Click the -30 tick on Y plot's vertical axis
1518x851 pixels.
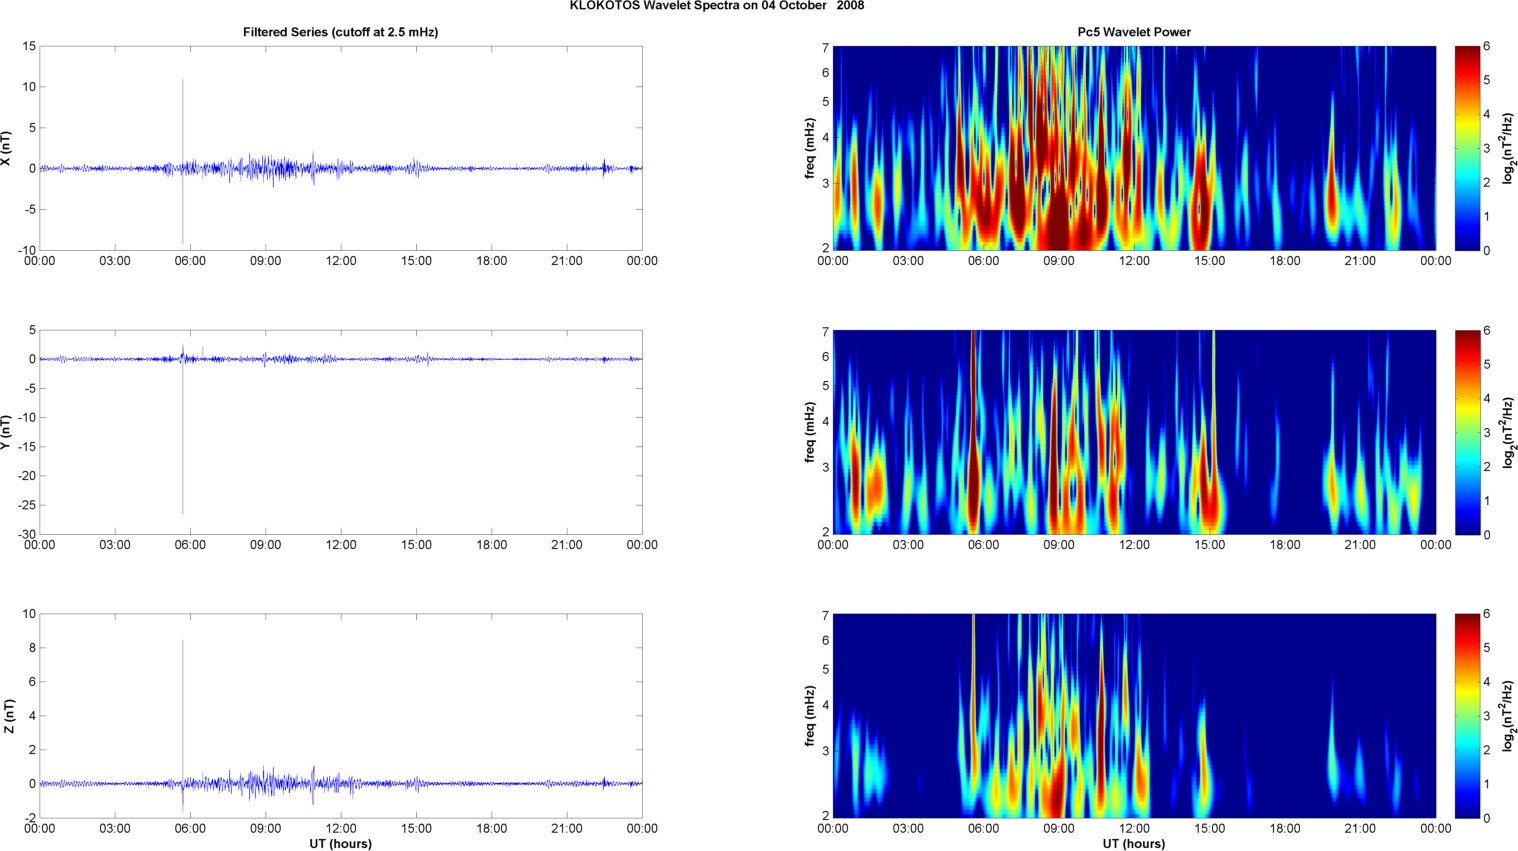(x=27, y=534)
